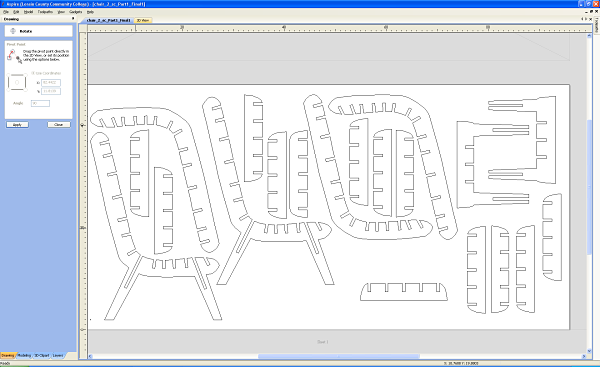This screenshot has height=367, width=600.
Task: Open the Toolpaths menu
Action: point(45,12)
